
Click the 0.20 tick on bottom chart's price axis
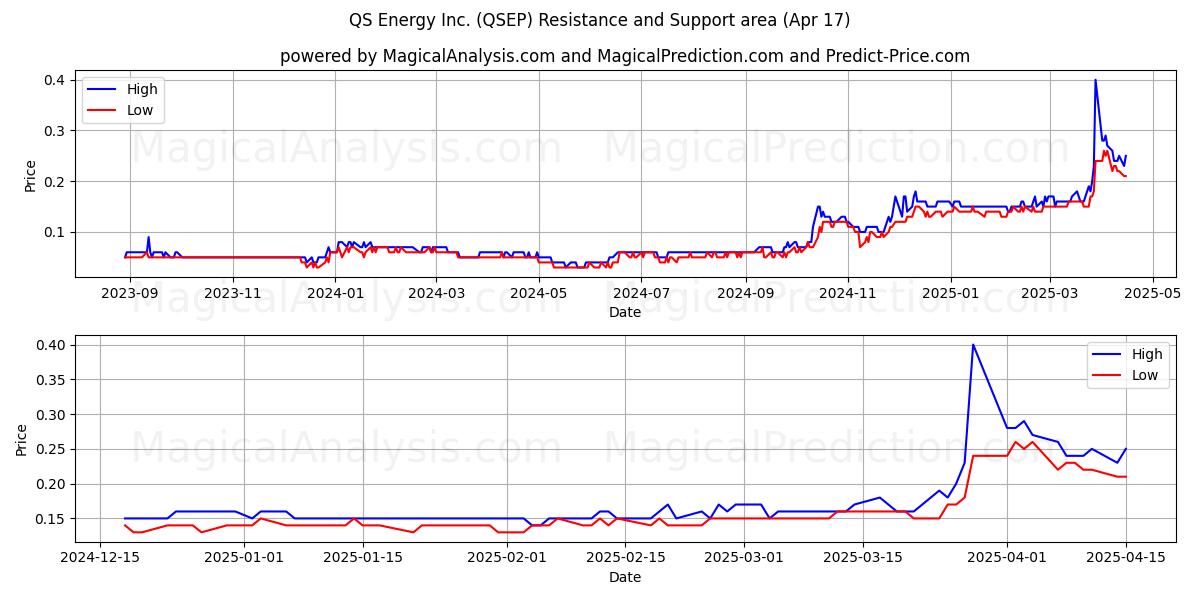[52, 484]
